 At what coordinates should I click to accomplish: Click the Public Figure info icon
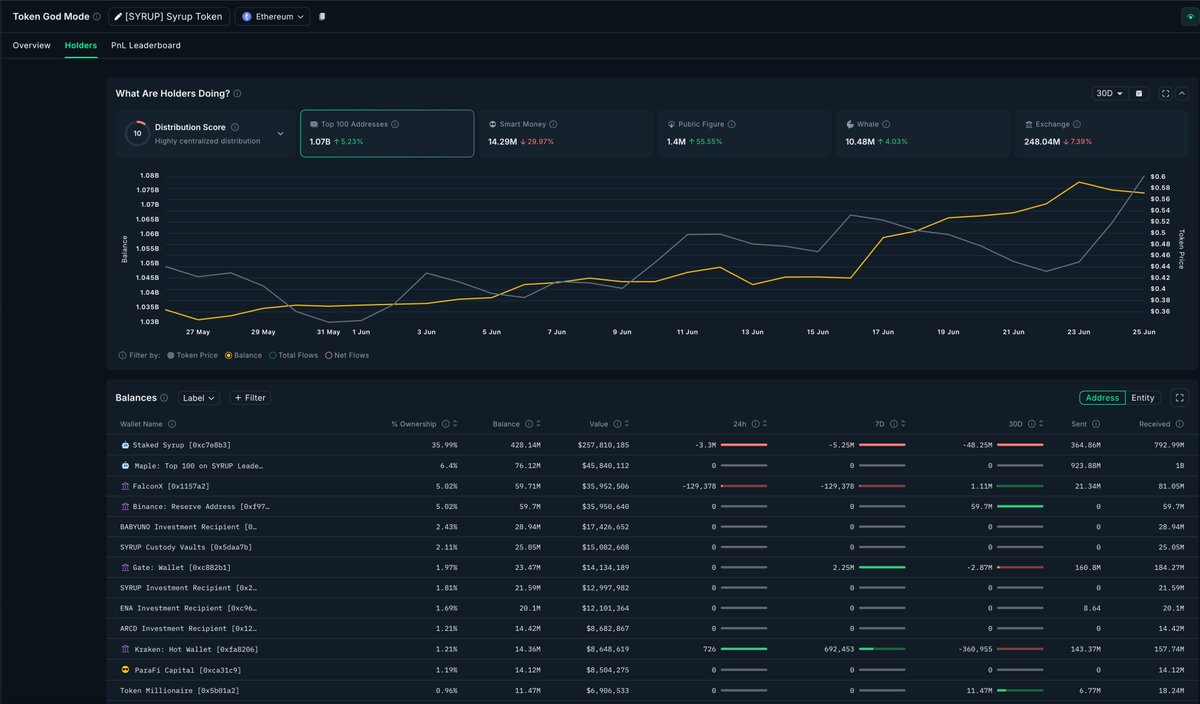point(731,124)
